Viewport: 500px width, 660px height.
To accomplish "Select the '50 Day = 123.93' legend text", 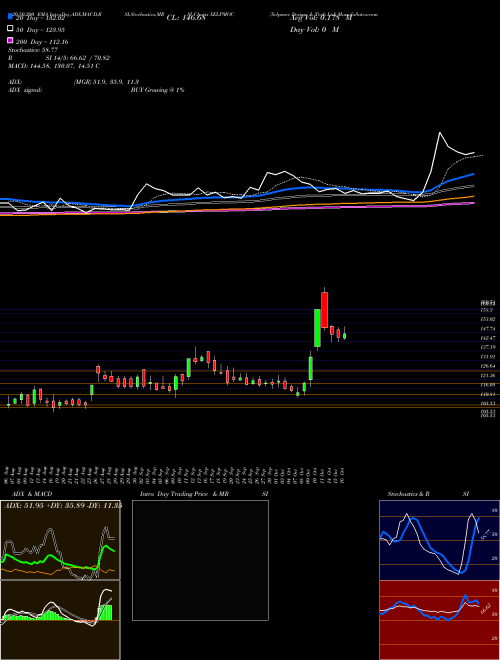I will pos(40,30).
